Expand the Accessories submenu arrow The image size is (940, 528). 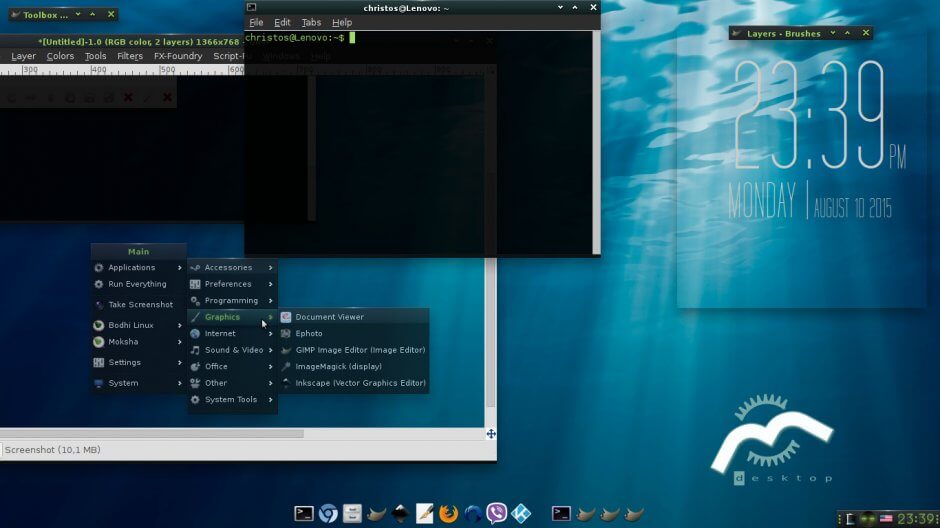tap(270, 268)
